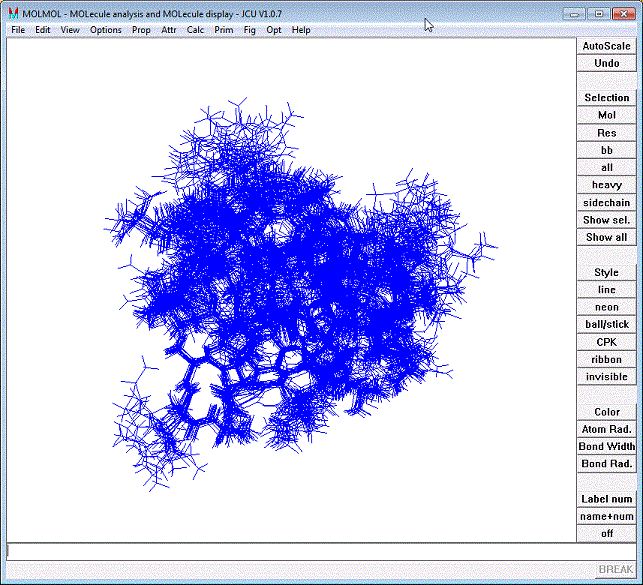Focus the command input line
Image resolution: width=643 pixels, height=585 pixels.
[321, 551]
